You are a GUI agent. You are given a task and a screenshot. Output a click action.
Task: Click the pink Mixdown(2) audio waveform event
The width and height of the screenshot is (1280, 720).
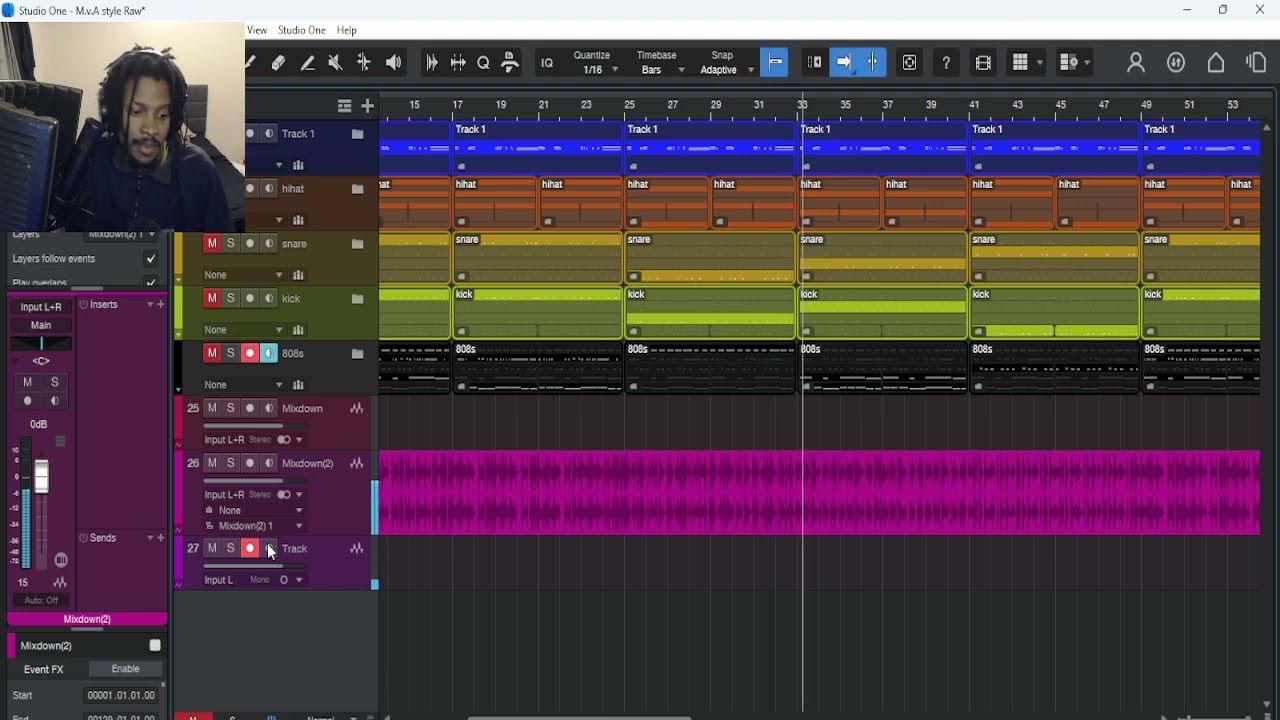[x=819, y=493]
